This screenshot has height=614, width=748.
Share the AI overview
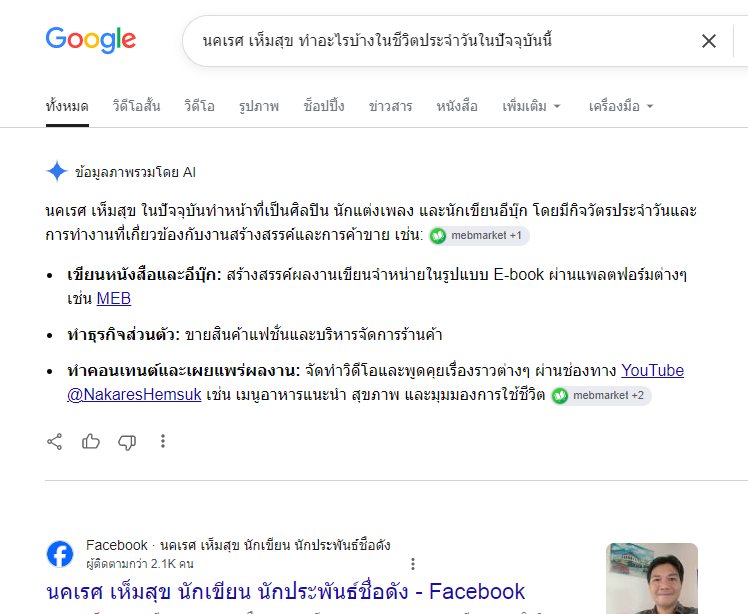point(55,441)
